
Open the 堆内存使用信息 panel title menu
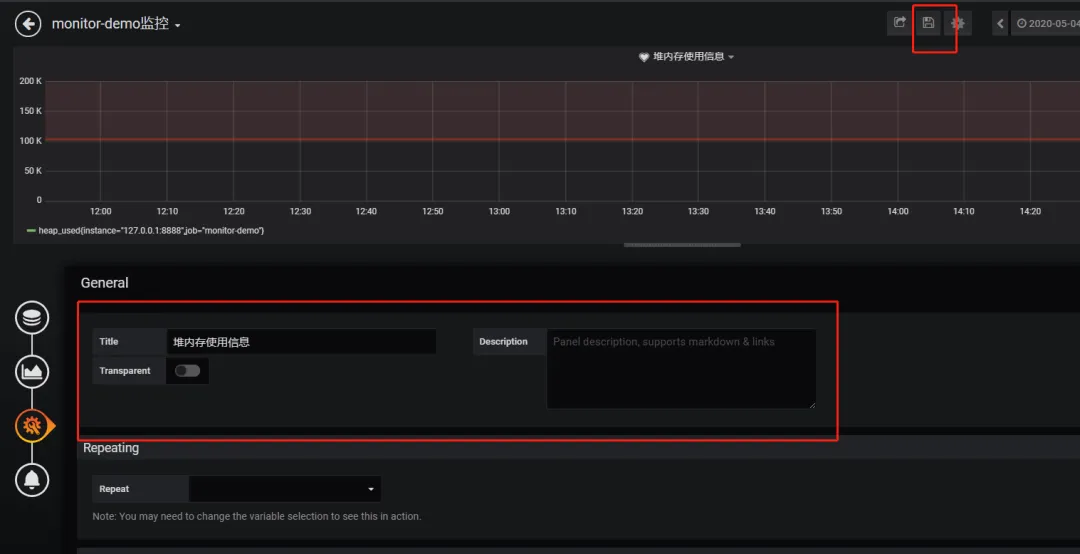point(693,57)
